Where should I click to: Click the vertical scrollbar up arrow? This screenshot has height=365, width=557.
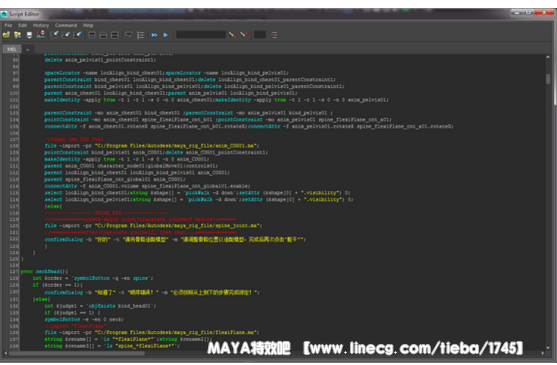[548, 57]
